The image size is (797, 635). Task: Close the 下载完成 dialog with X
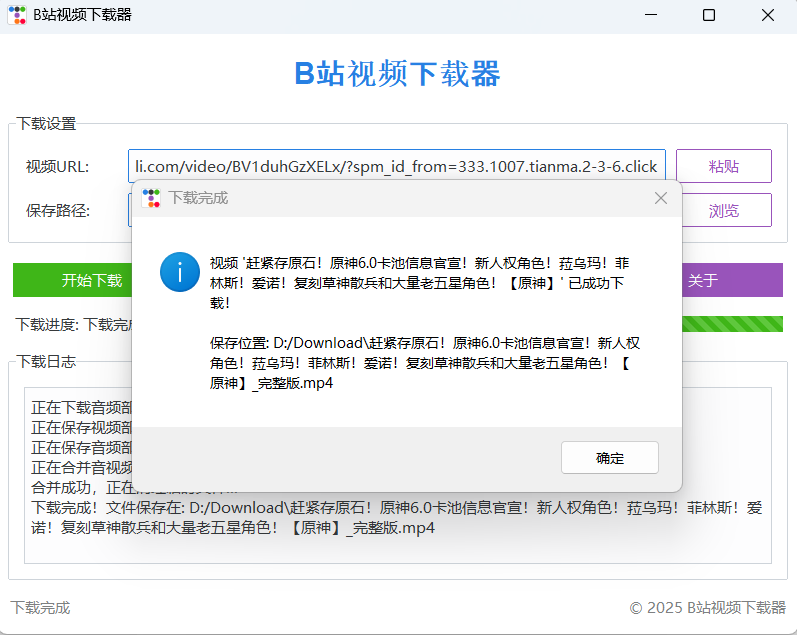click(661, 198)
